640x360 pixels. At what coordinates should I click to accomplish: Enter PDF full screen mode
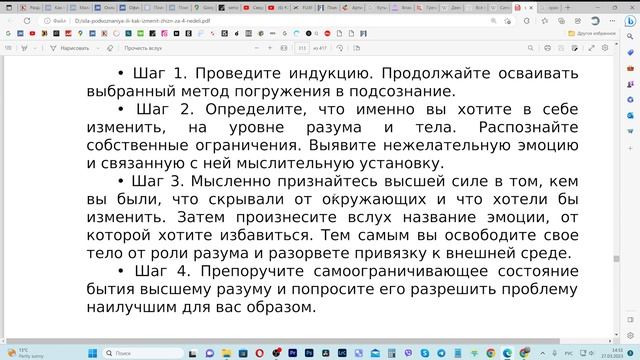pos(591,48)
